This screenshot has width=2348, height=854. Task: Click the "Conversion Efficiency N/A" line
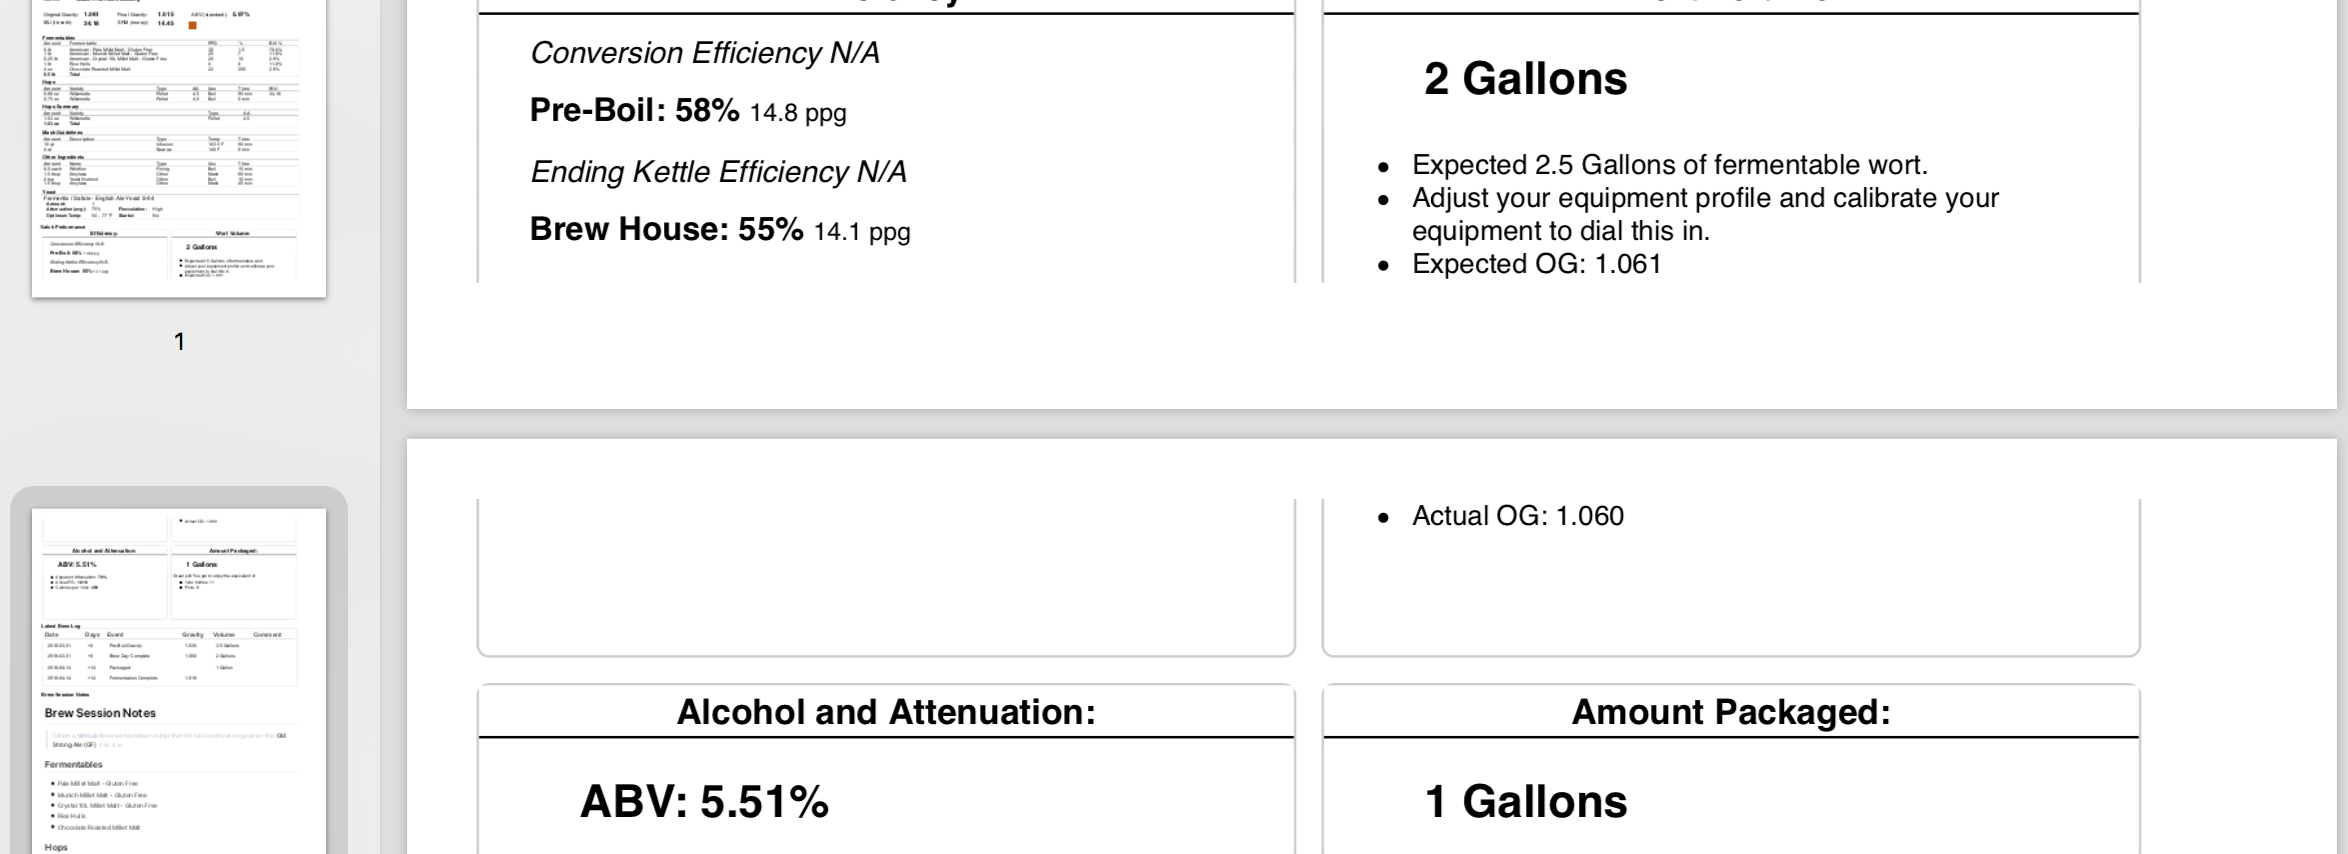705,53
